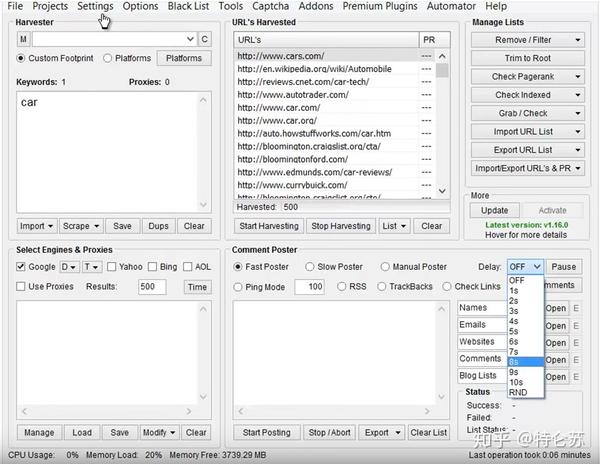Screen dimensions: 600x464
Task: Select Check Links radio button
Action: pos(447,287)
